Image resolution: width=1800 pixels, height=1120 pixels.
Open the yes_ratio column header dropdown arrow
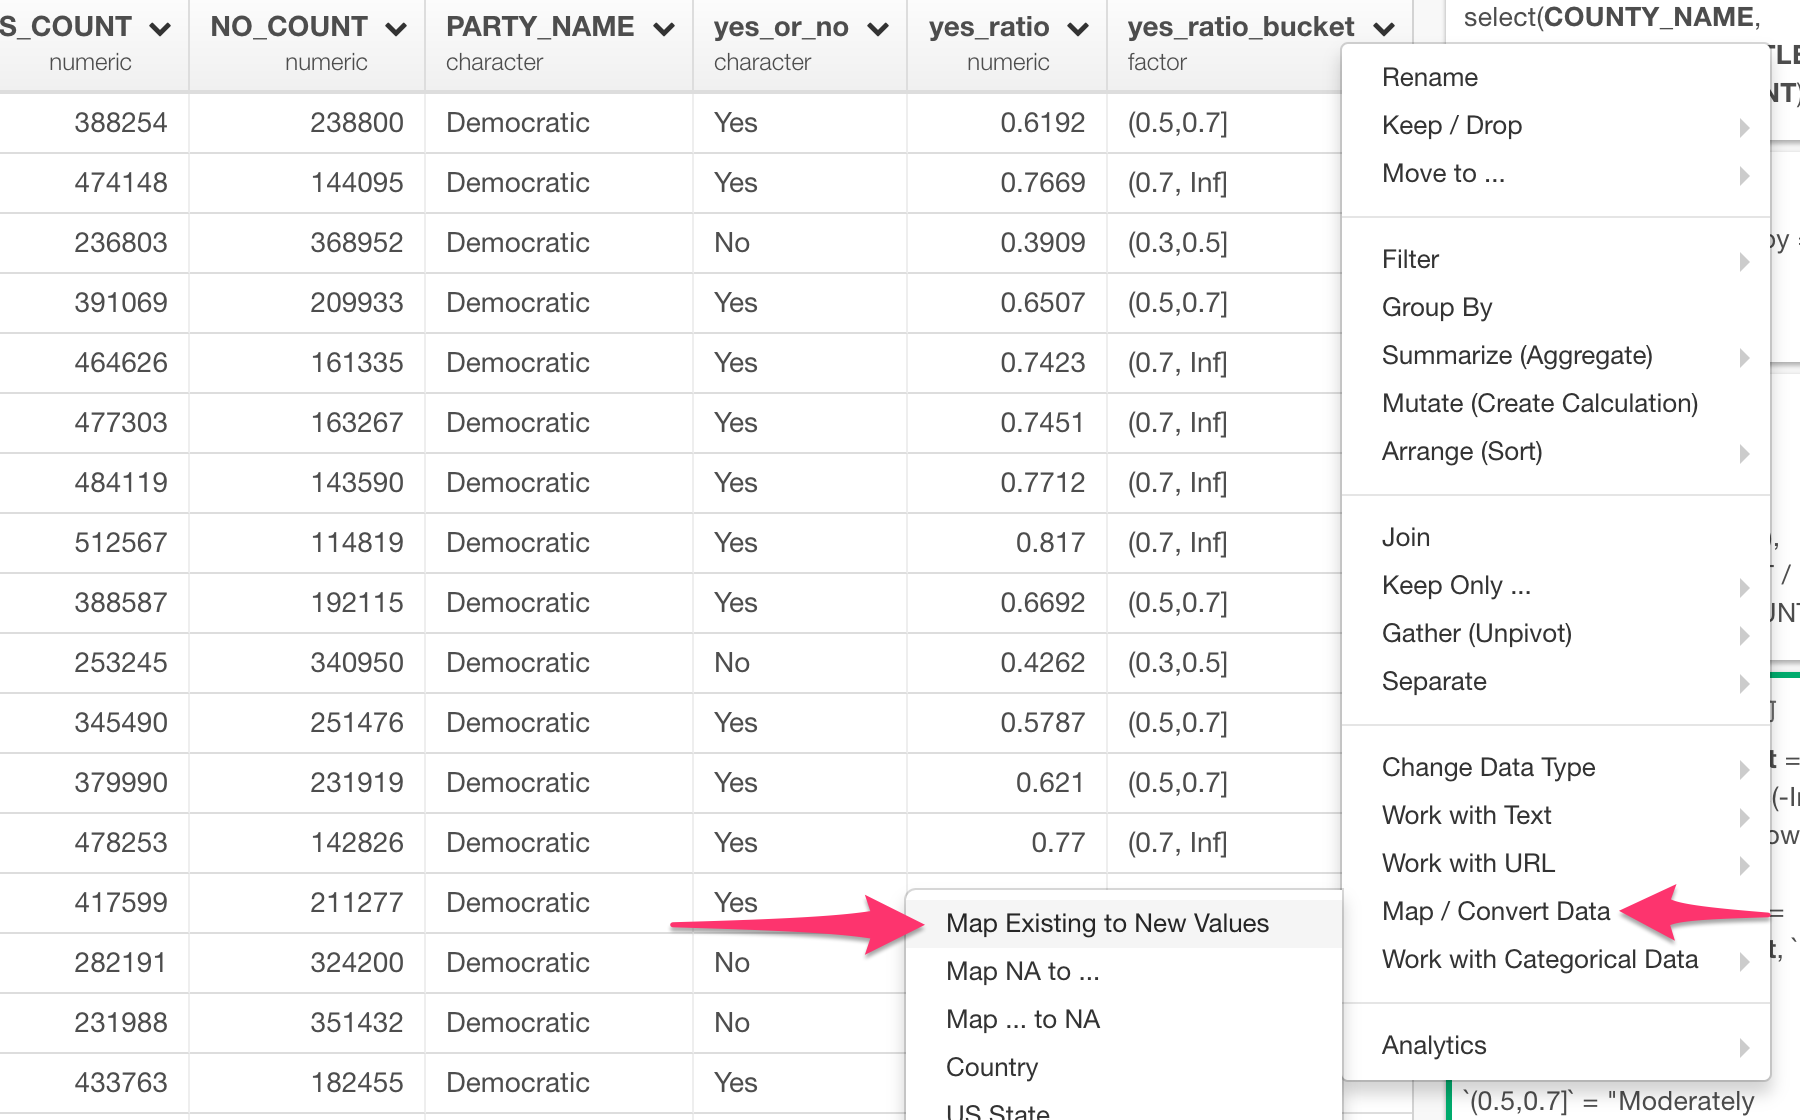pyautogui.click(x=1077, y=27)
